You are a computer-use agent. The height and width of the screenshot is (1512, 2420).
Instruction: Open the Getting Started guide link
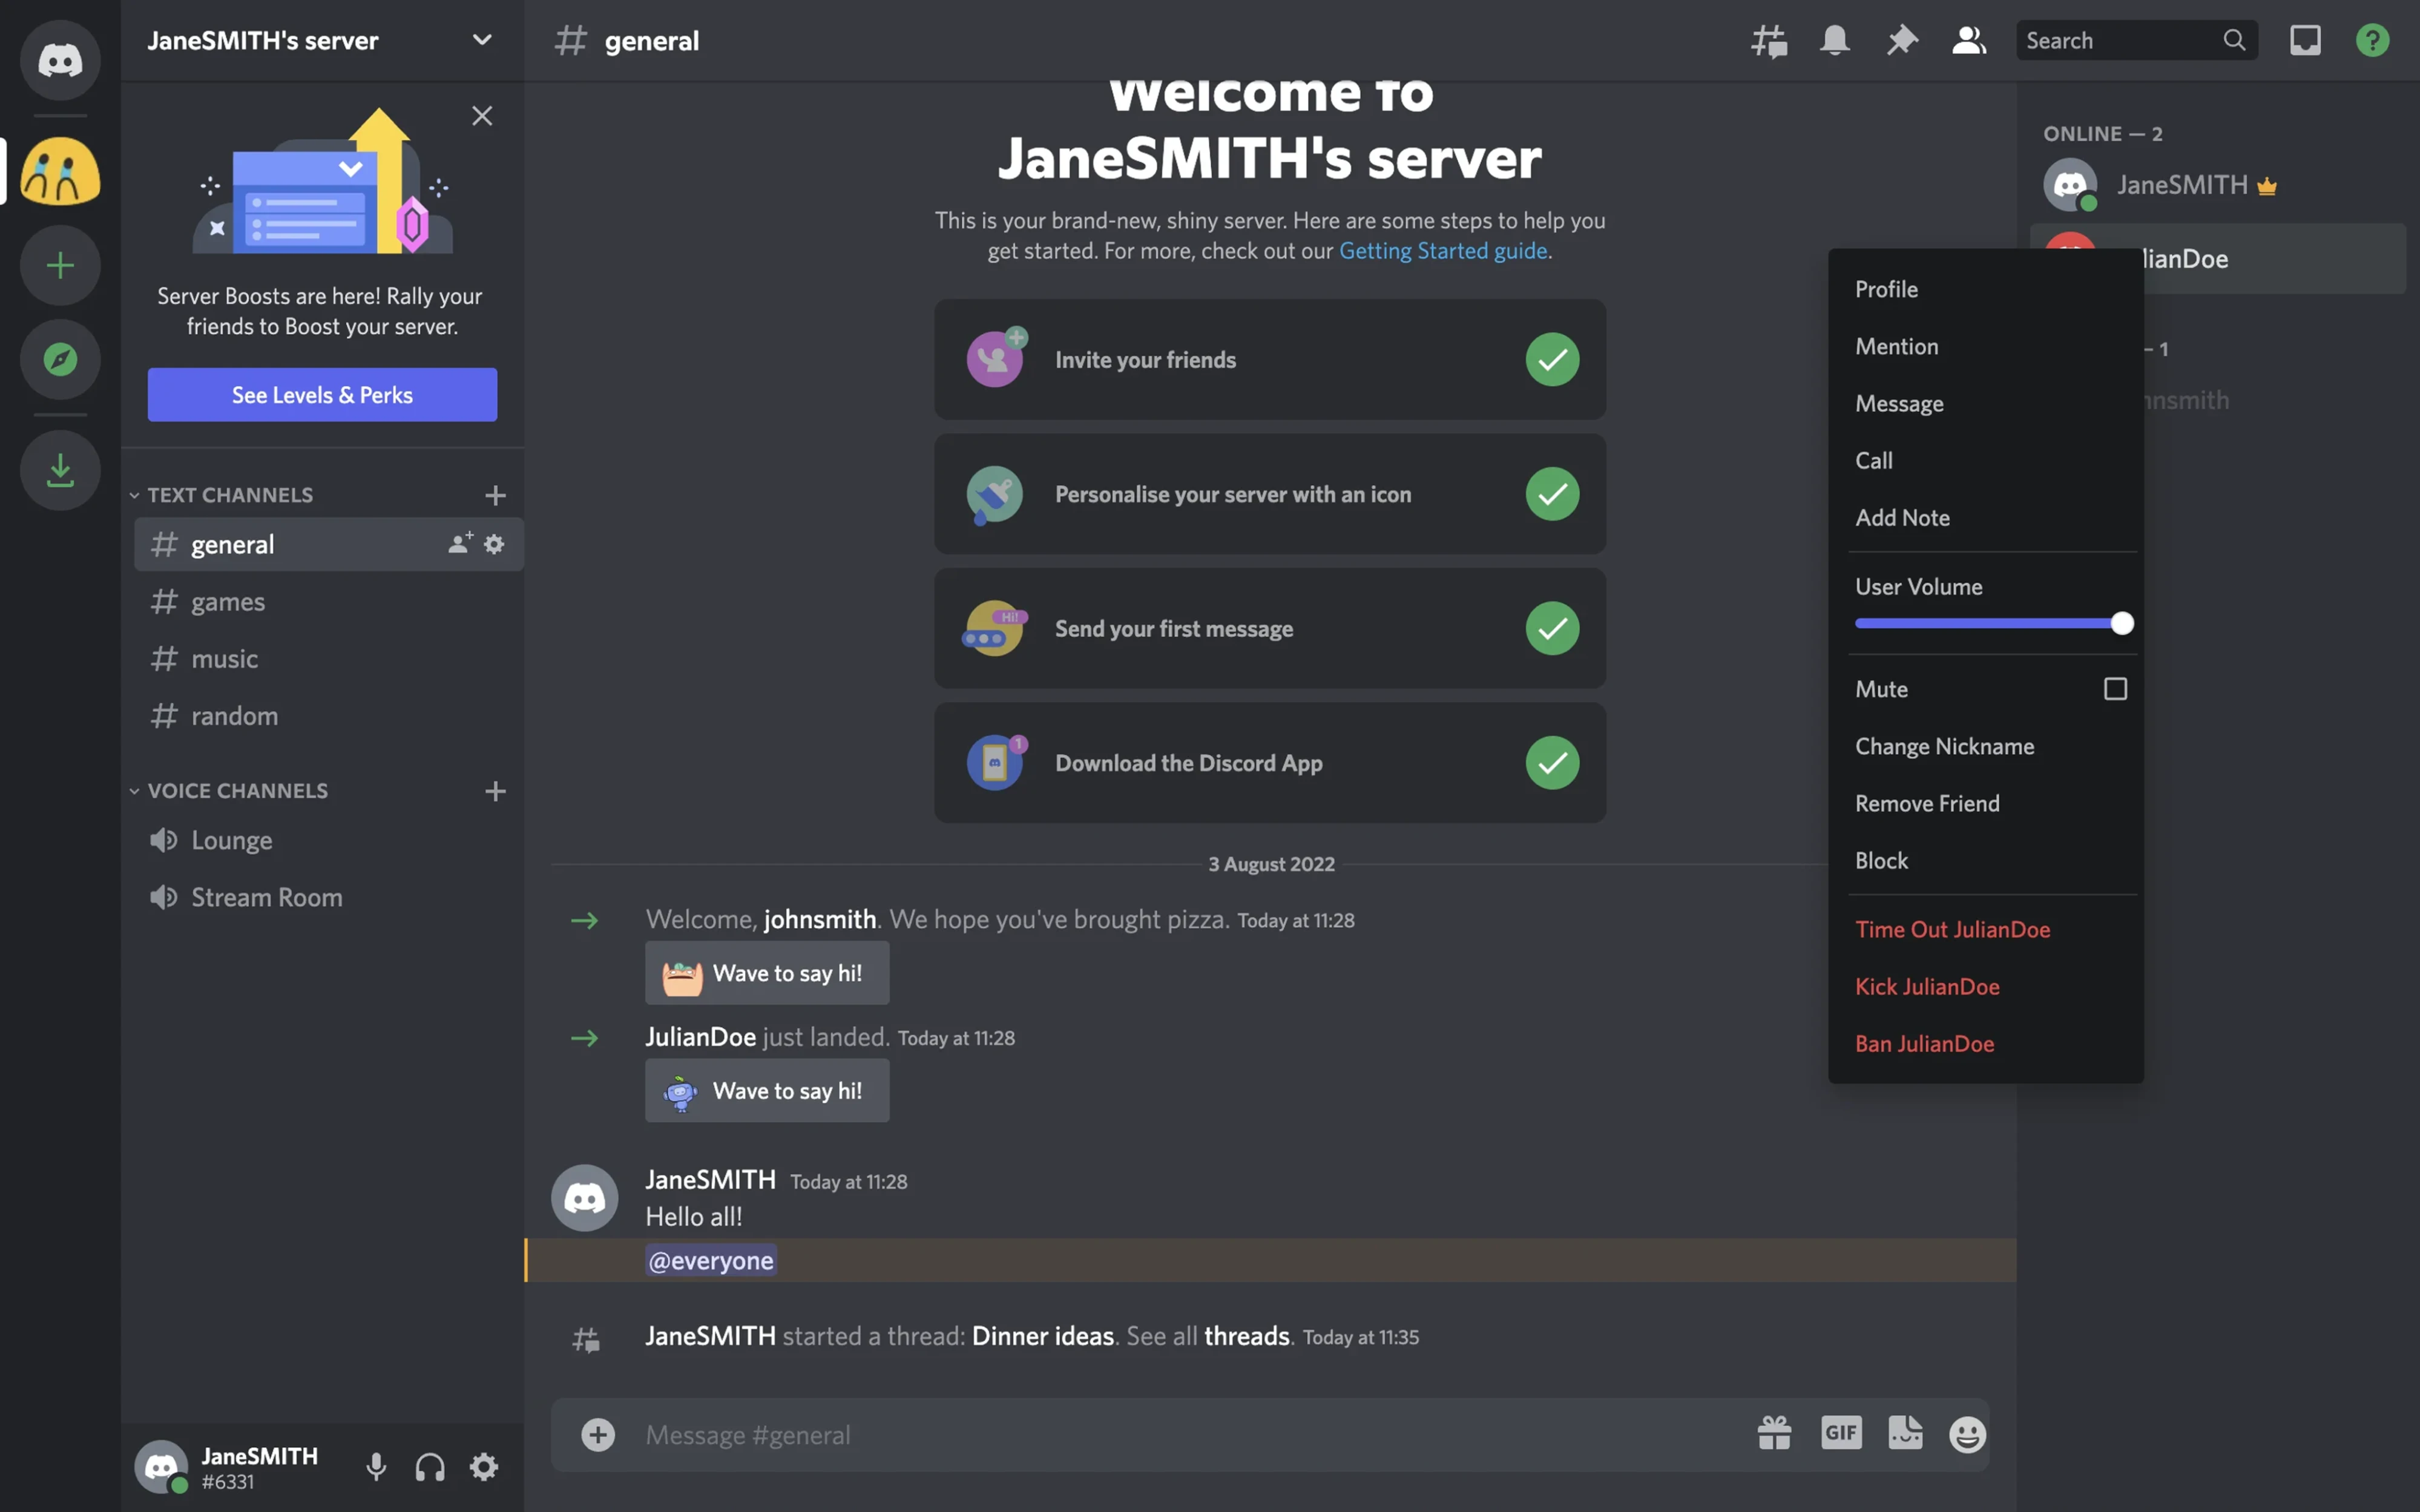1443,250
